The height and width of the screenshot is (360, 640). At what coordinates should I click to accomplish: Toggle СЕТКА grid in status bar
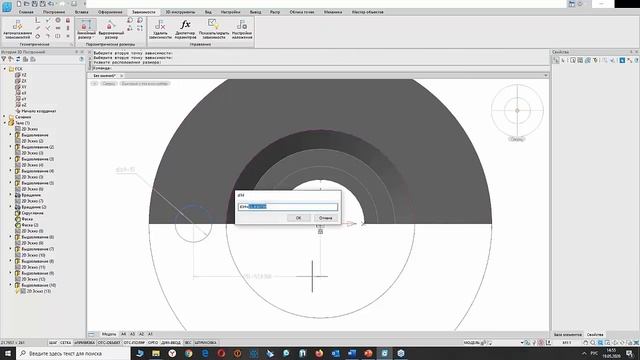[66, 343]
